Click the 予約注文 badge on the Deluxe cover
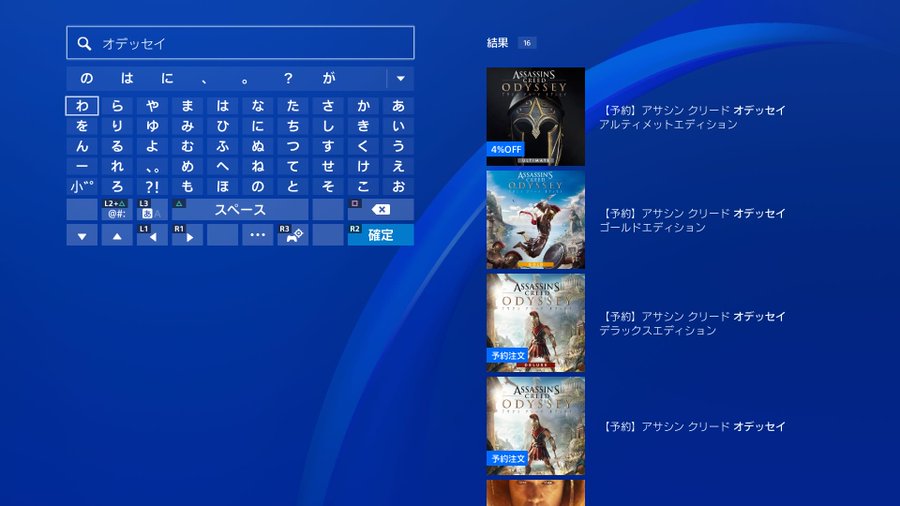The image size is (900, 506). point(508,356)
